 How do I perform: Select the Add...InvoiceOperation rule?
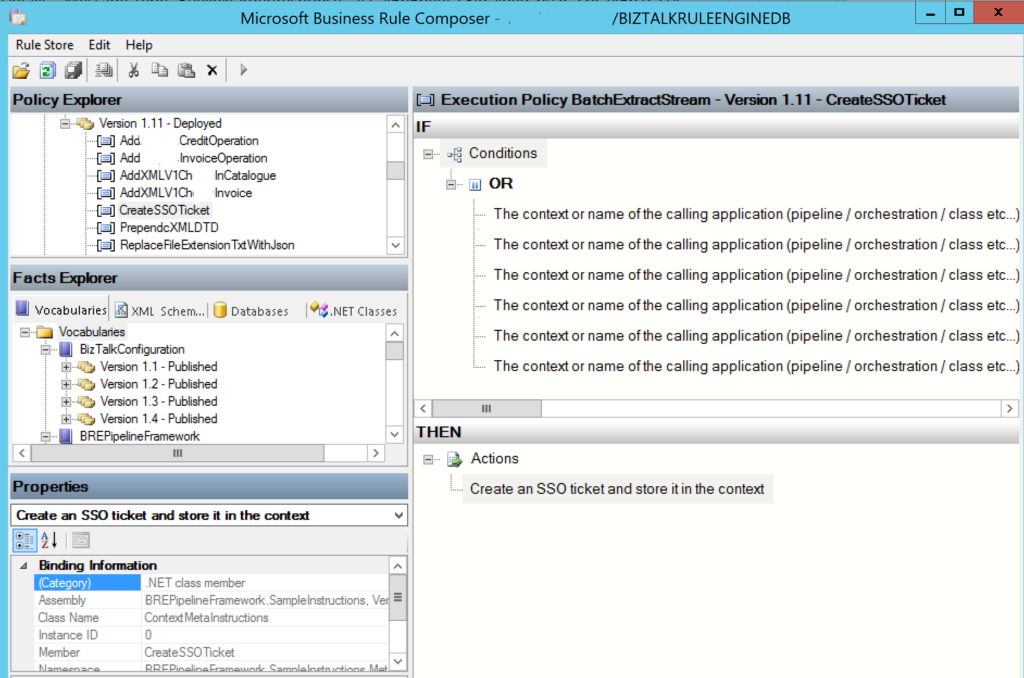pos(193,159)
